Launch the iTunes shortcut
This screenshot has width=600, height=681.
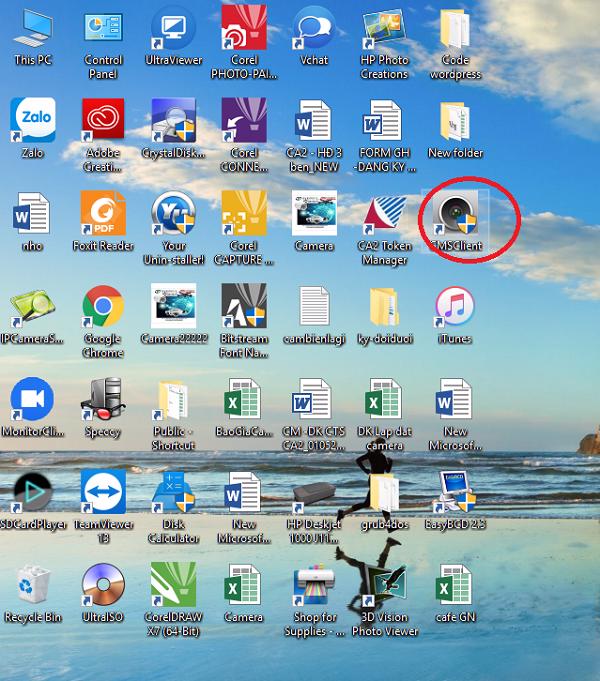(455, 306)
